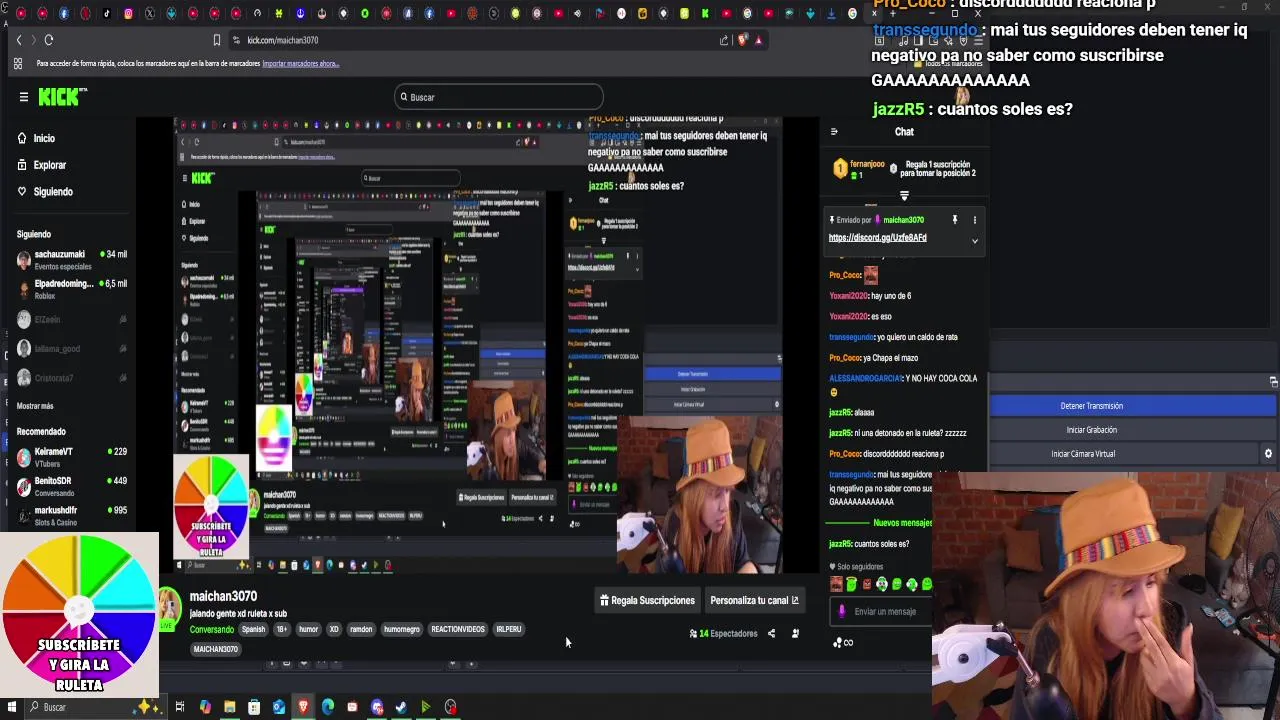This screenshot has width=1280, height=720.
Task: Open virtual camera settings gear in OBS
Action: [x=1268, y=454]
